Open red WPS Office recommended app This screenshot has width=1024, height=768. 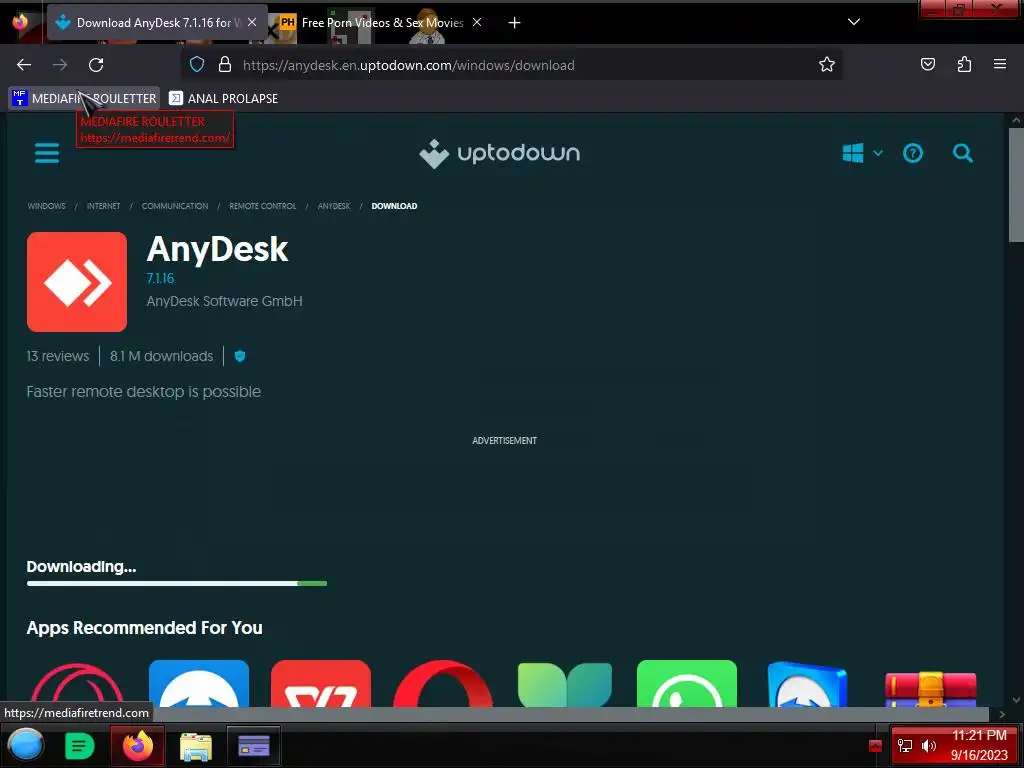tap(321, 684)
